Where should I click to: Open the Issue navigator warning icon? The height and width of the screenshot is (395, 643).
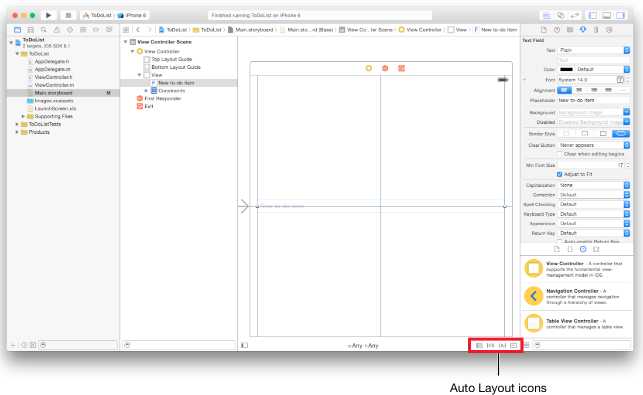coord(57,30)
